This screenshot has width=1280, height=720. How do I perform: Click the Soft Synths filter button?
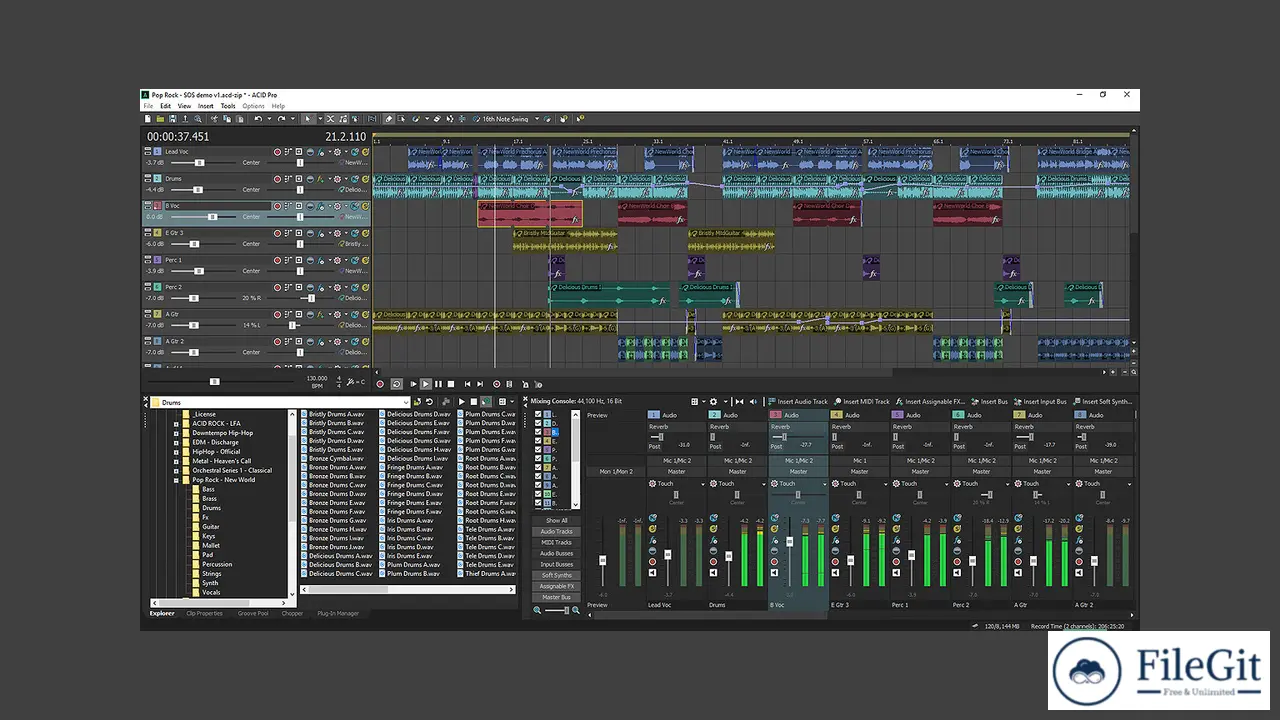coord(556,576)
